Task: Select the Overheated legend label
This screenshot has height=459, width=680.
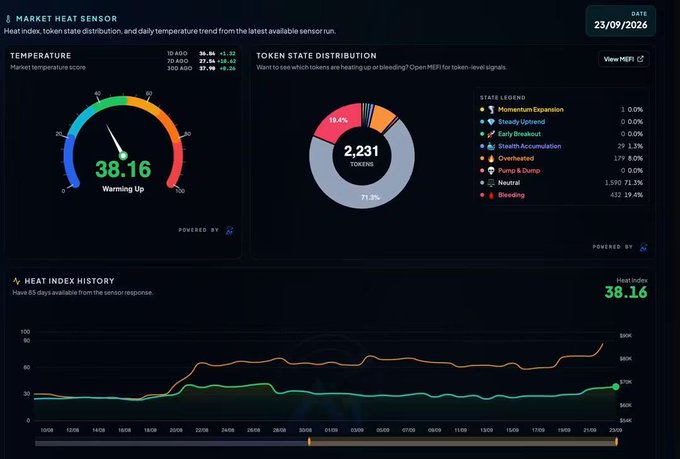Action: 516,158
